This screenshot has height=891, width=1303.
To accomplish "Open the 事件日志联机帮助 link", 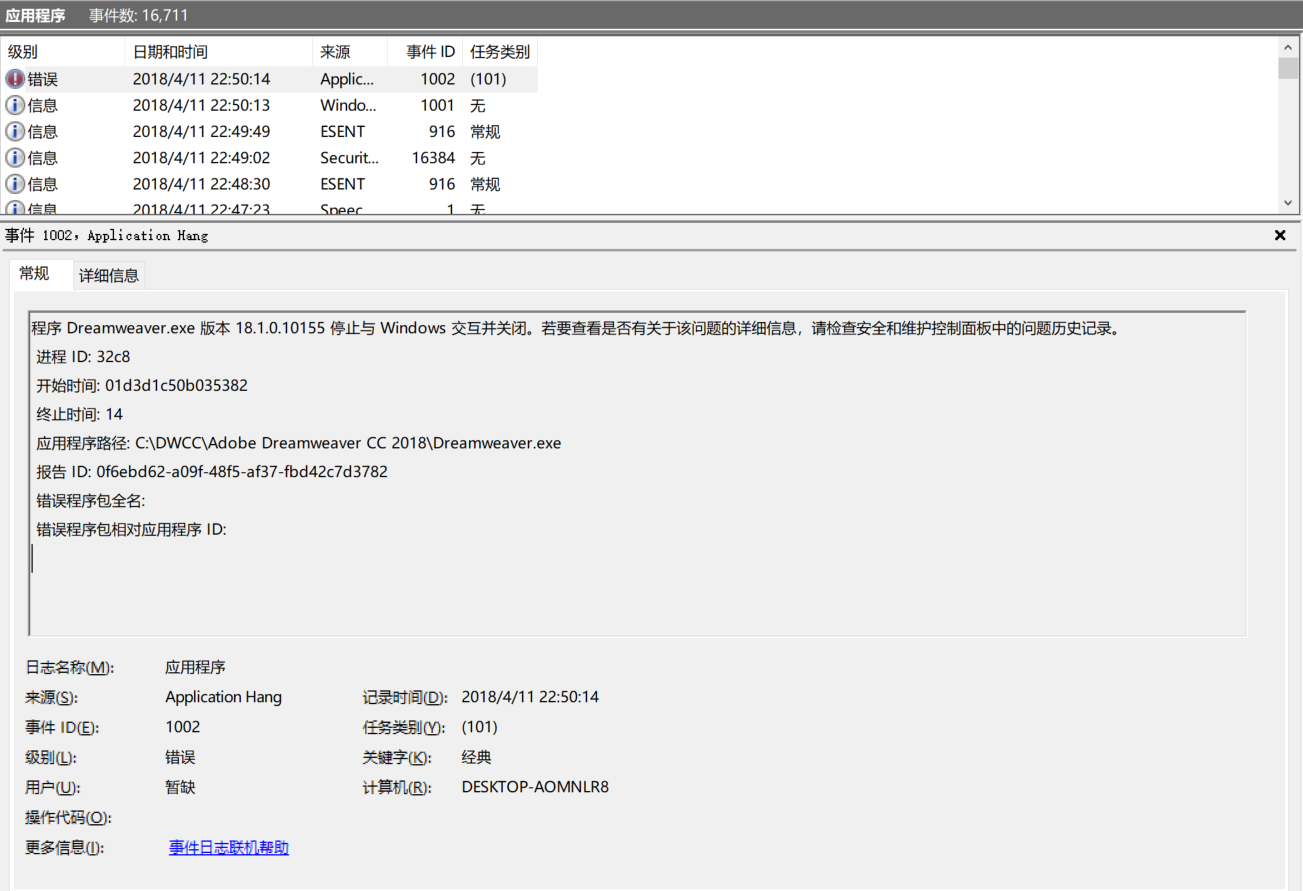I will point(229,848).
